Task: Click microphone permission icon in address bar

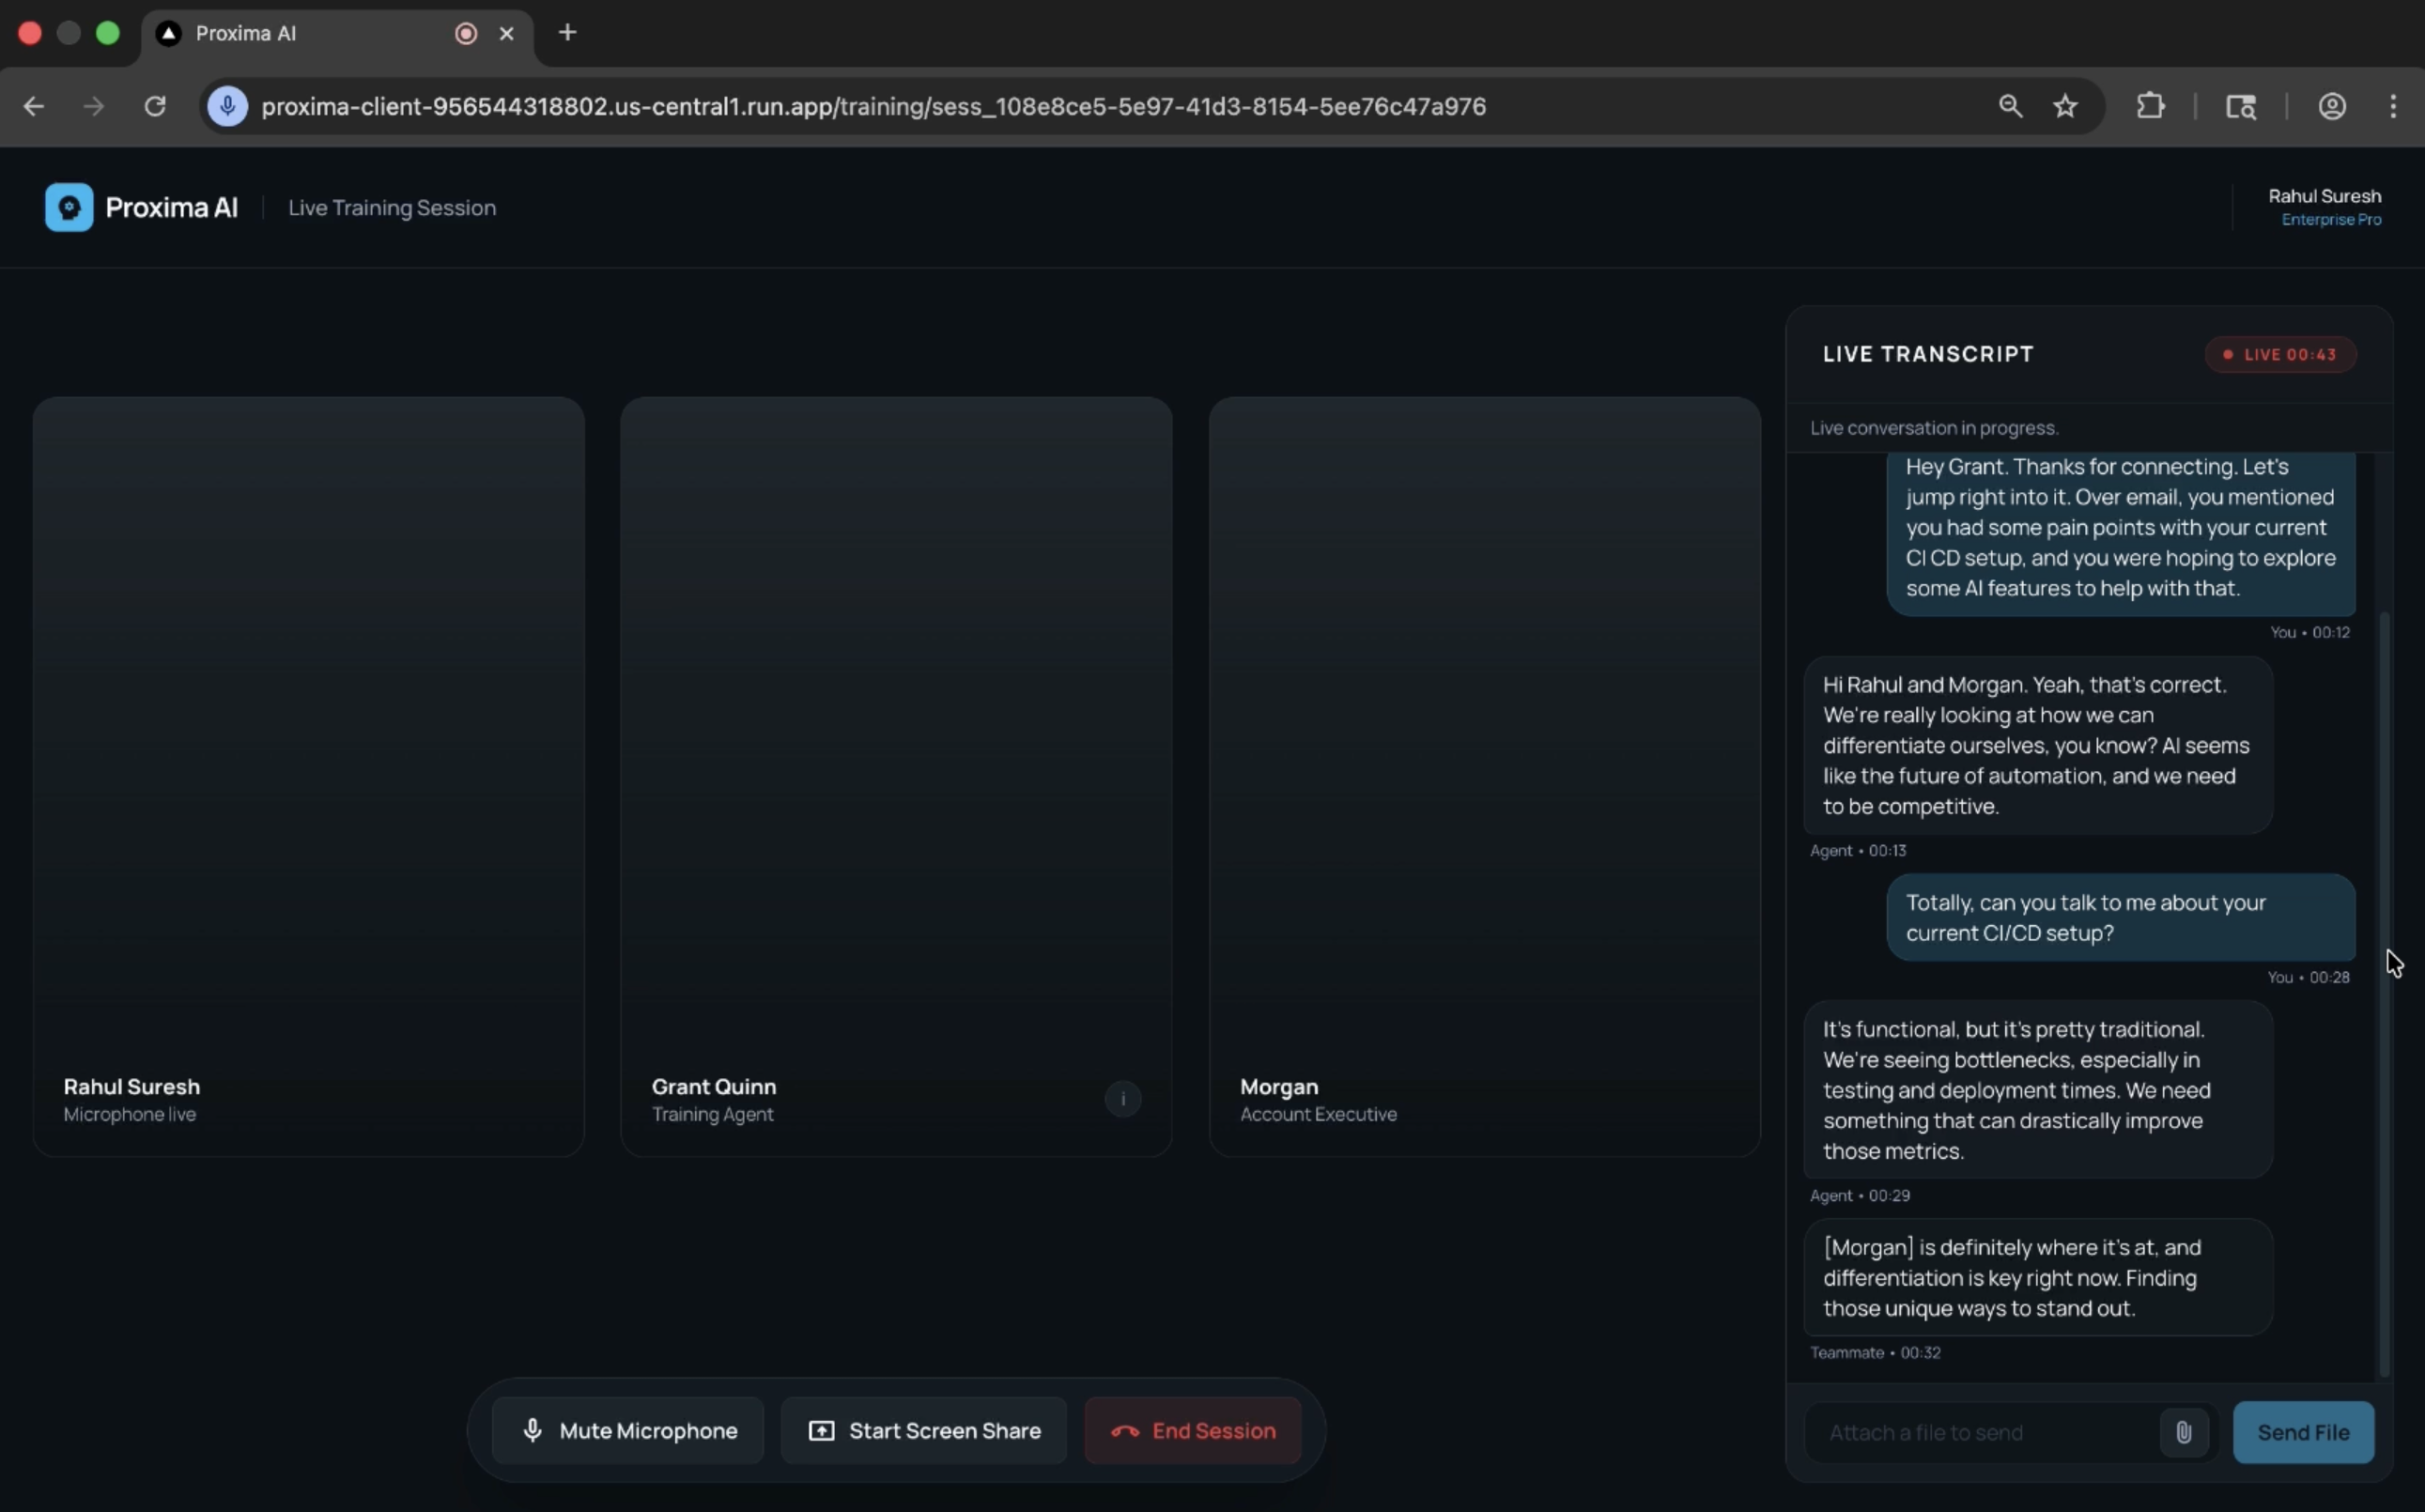Action: coord(228,106)
